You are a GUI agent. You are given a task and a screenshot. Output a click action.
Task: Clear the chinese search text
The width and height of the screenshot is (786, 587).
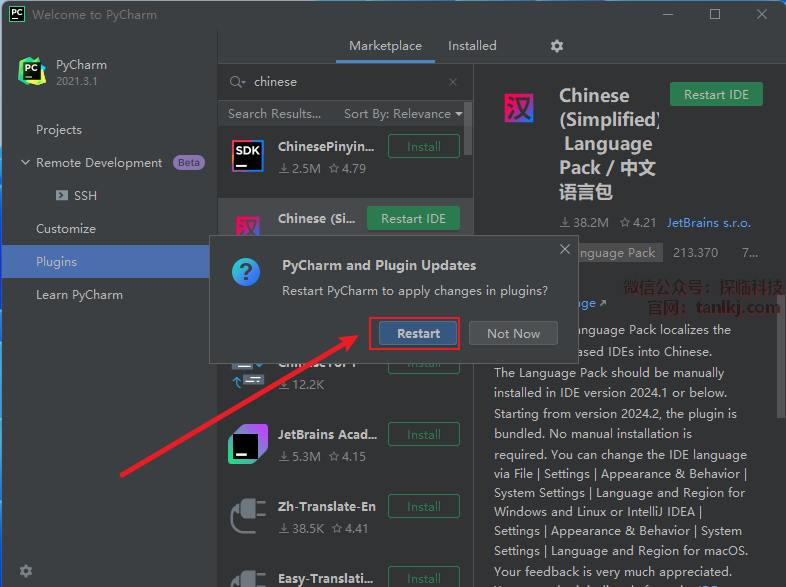click(x=453, y=82)
